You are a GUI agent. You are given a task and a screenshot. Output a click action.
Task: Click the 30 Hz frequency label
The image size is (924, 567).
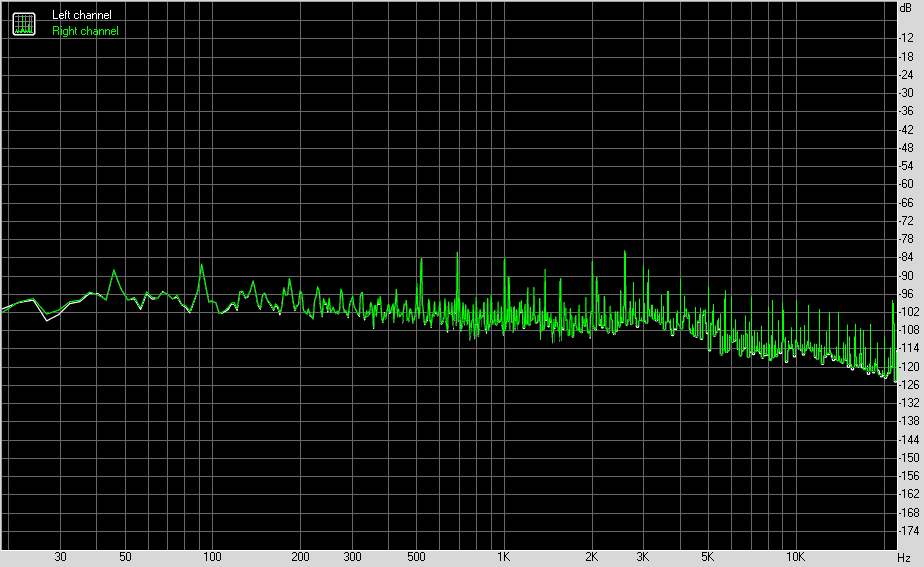click(60, 557)
